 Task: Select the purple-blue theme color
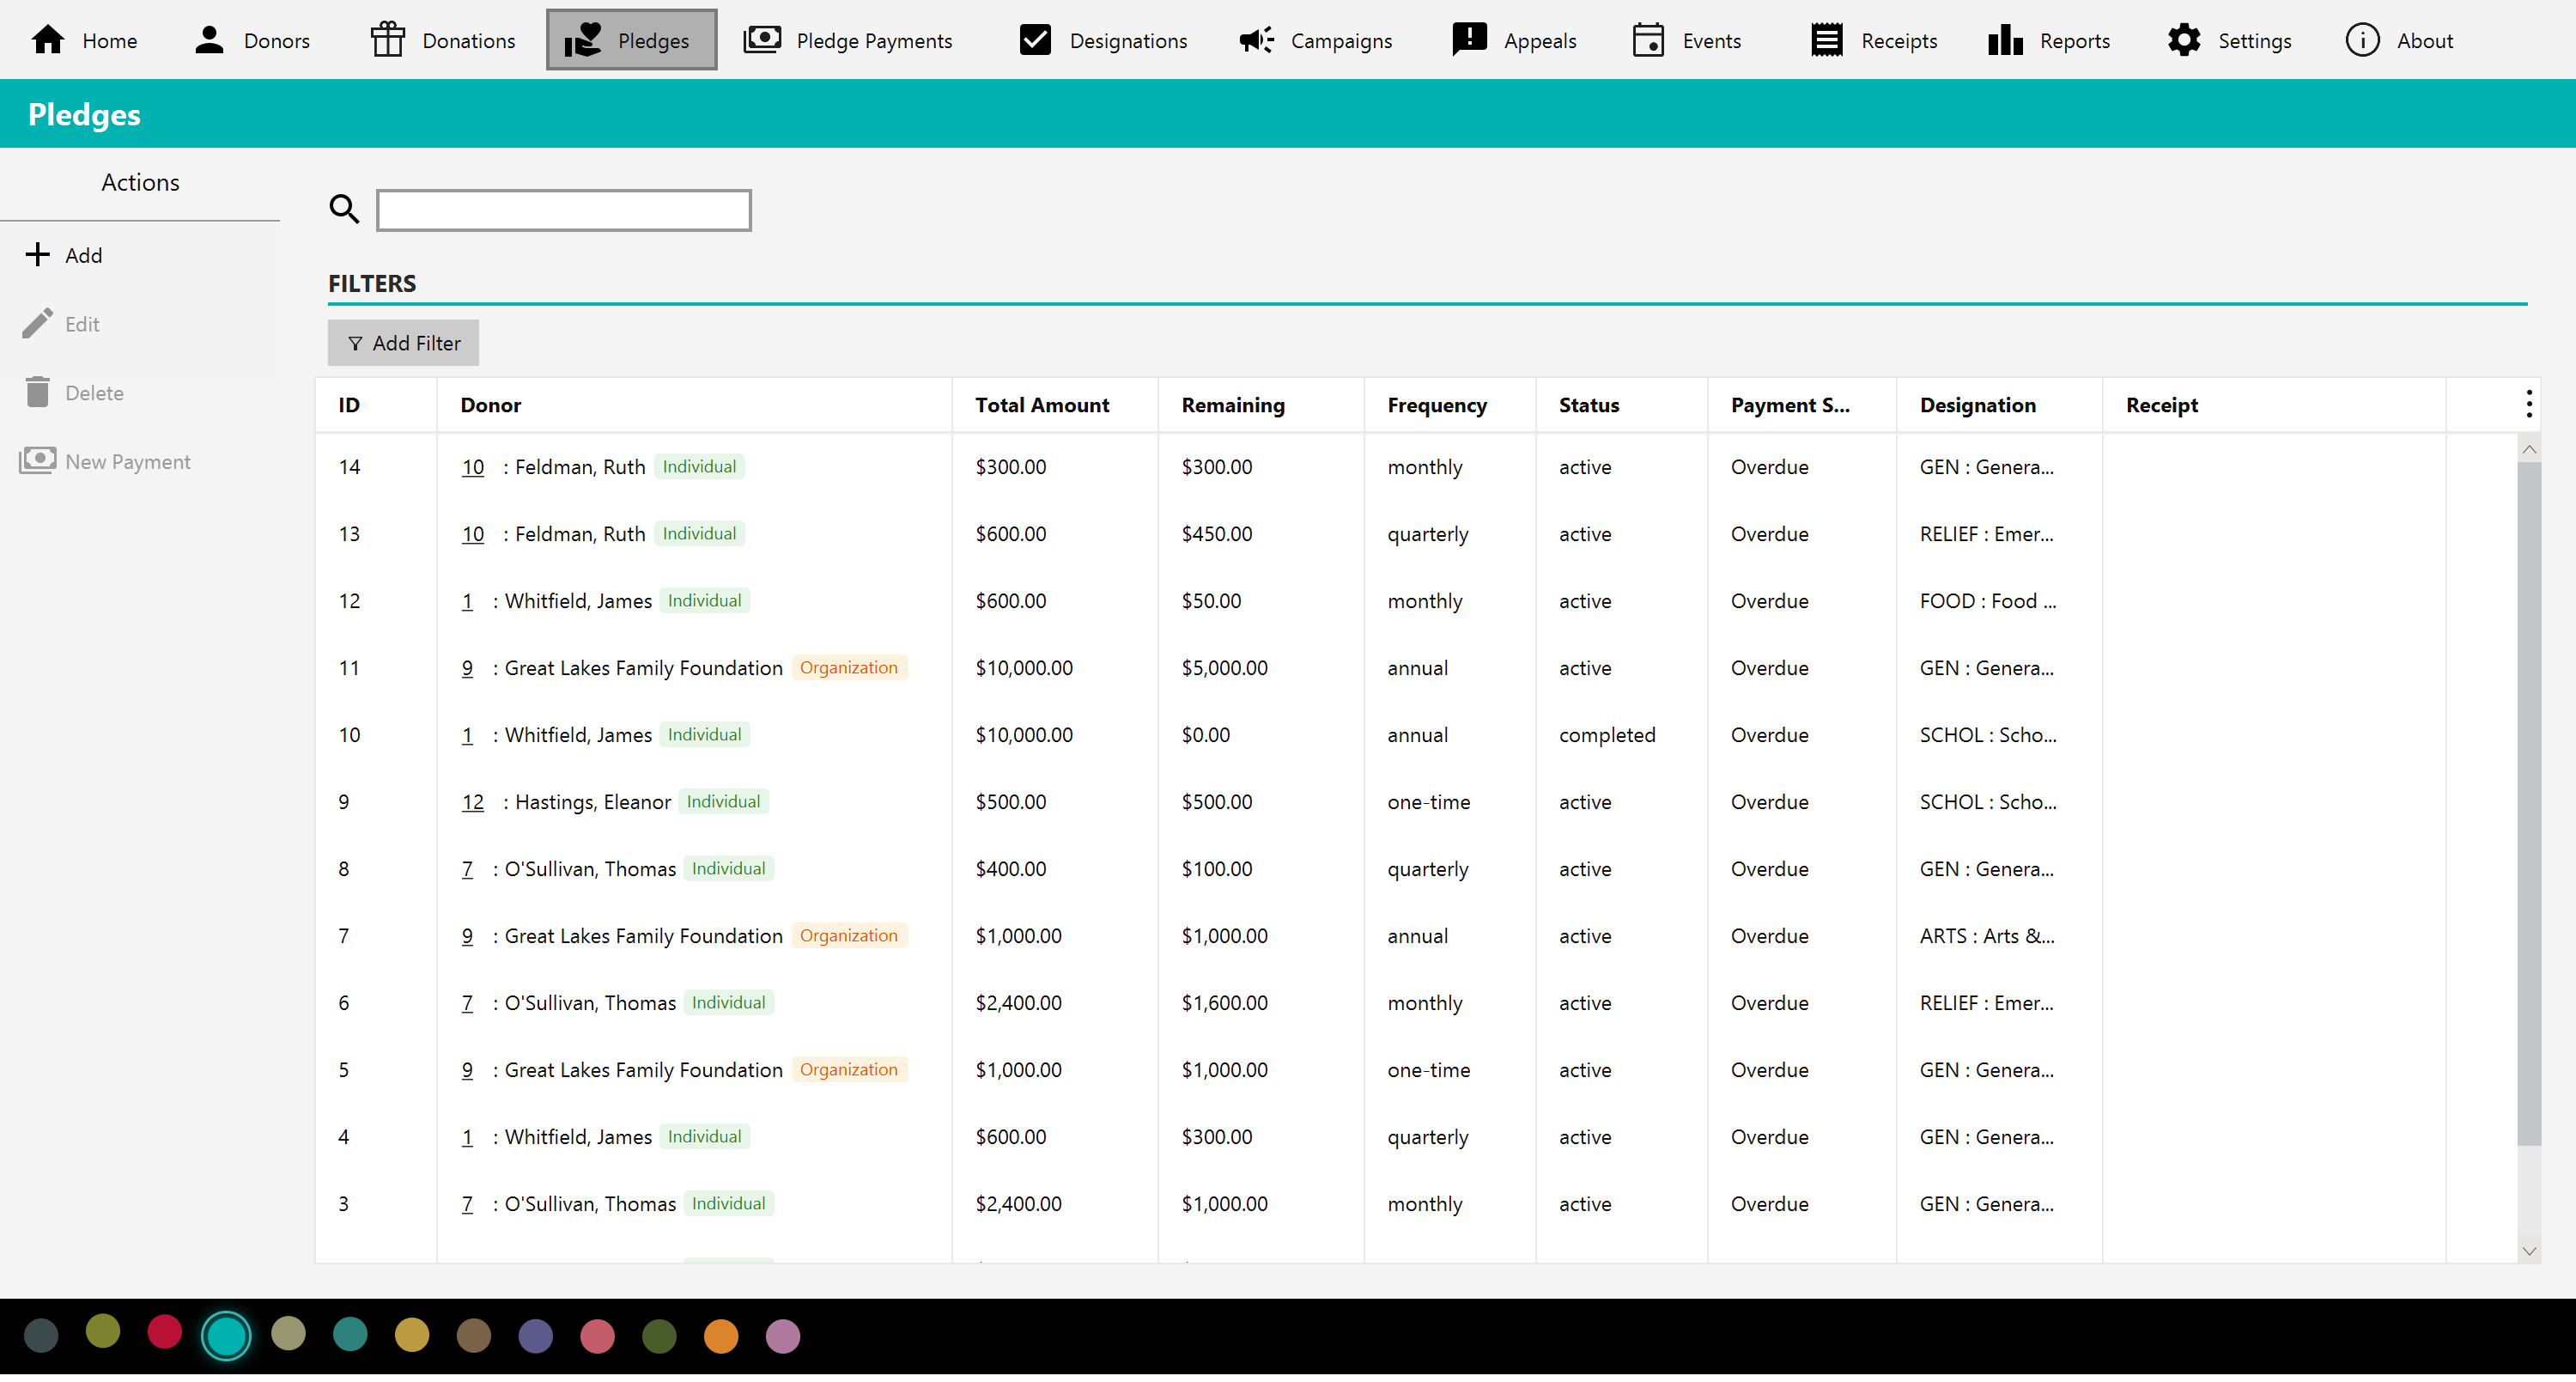pyautogui.click(x=536, y=1336)
